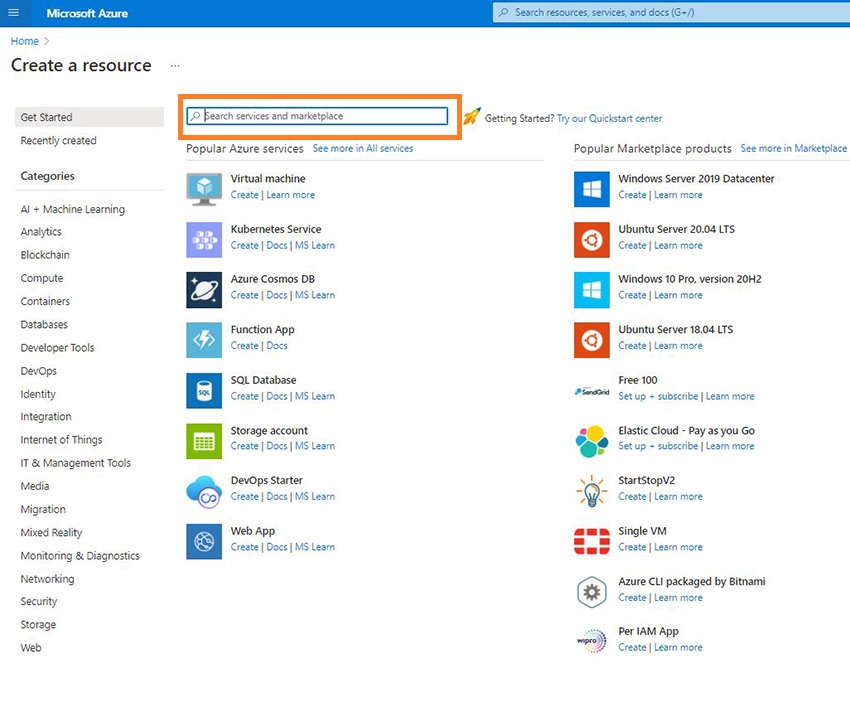Click the Kubernetes Service icon
850x707 pixels.
204,239
